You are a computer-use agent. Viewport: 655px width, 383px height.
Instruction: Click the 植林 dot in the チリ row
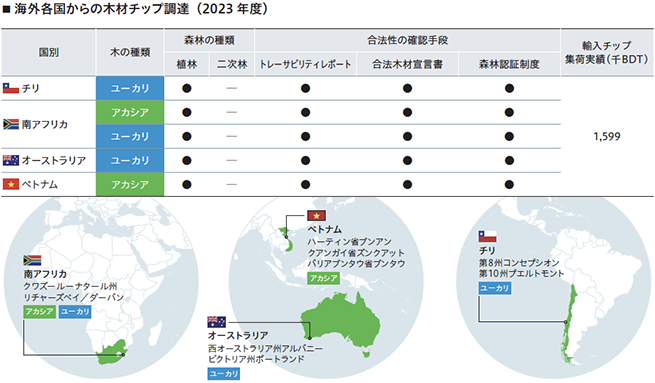pos(187,88)
